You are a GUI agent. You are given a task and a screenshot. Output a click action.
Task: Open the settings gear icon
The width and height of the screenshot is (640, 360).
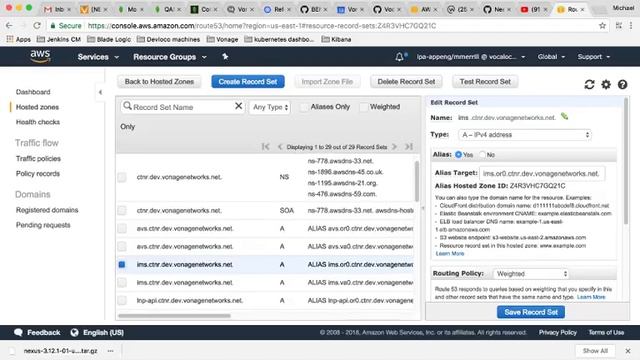pos(606,84)
